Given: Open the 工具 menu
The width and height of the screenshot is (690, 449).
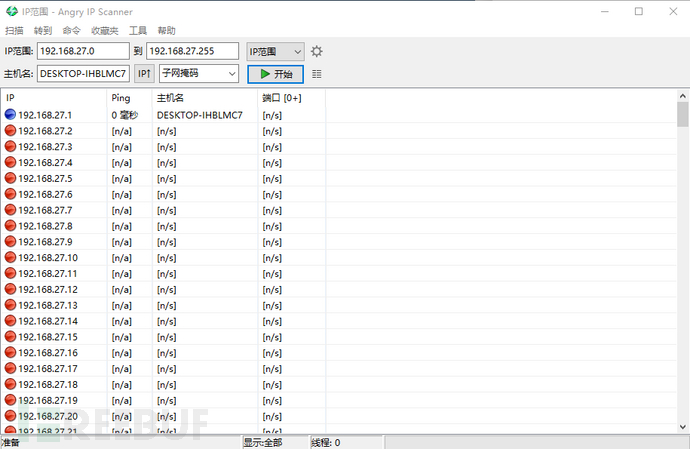Looking at the screenshot, I should click(138, 30).
